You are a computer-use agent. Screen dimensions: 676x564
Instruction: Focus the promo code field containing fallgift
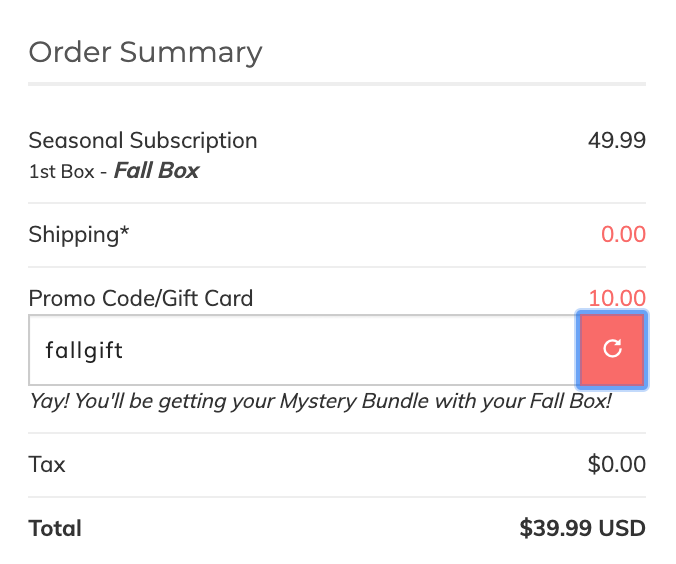(x=304, y=350)
